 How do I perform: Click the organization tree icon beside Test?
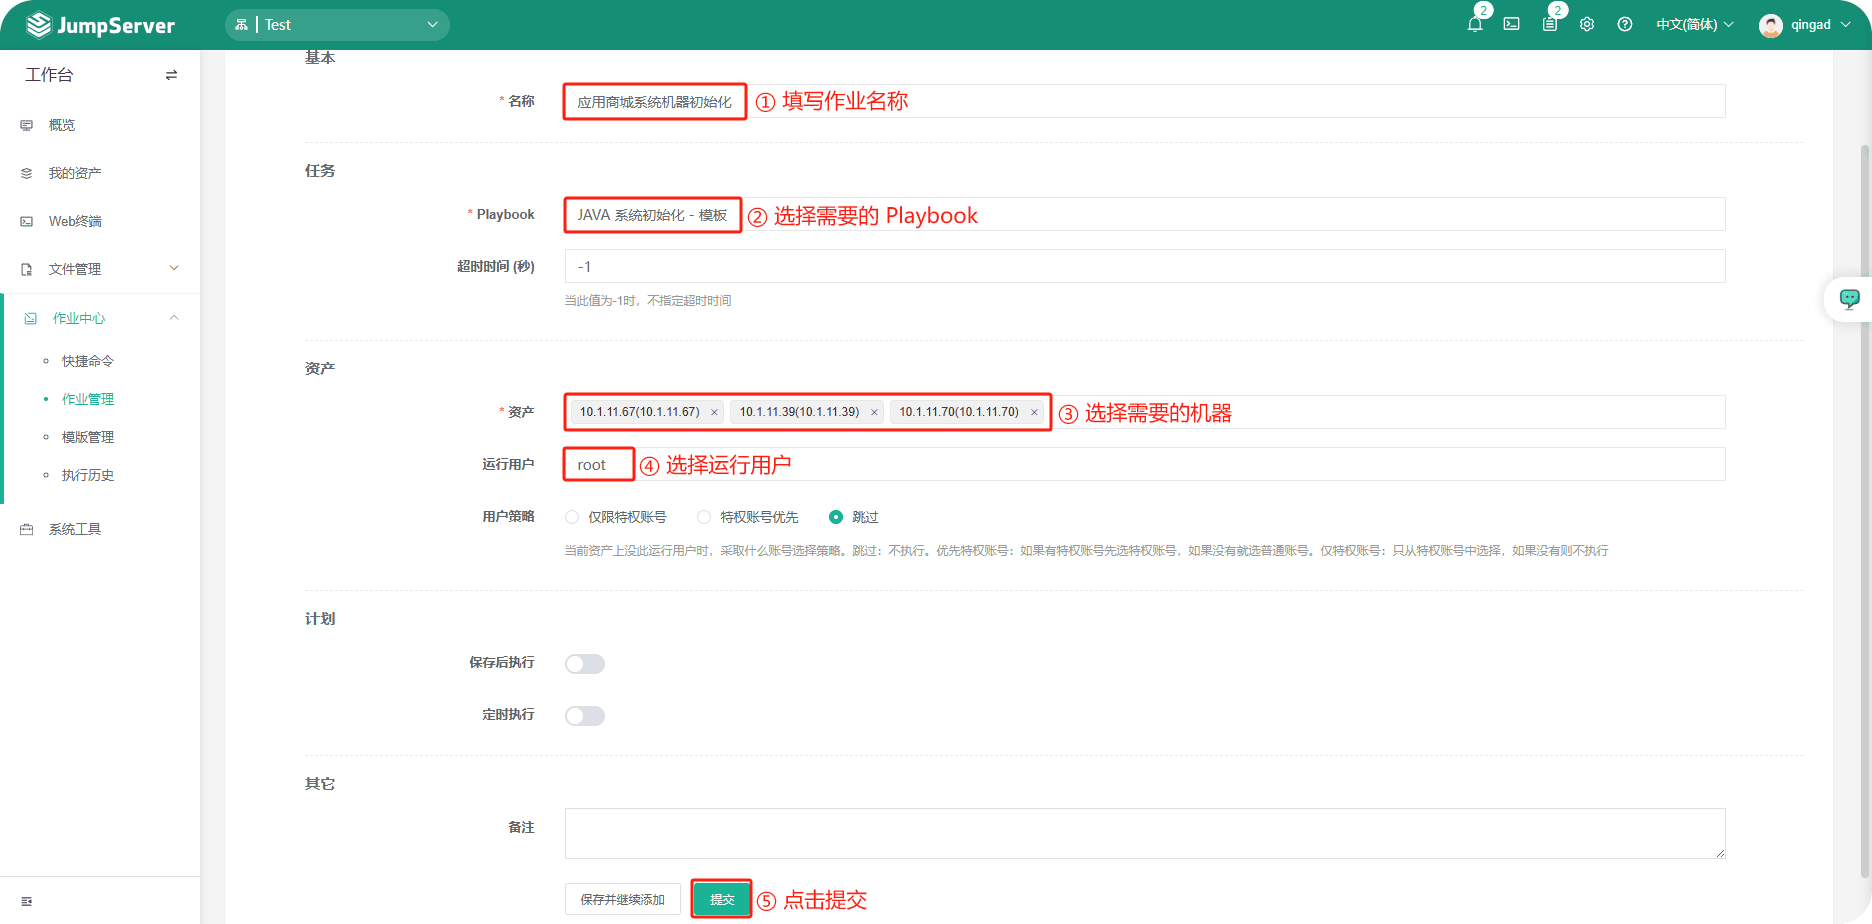click(241, 25)
